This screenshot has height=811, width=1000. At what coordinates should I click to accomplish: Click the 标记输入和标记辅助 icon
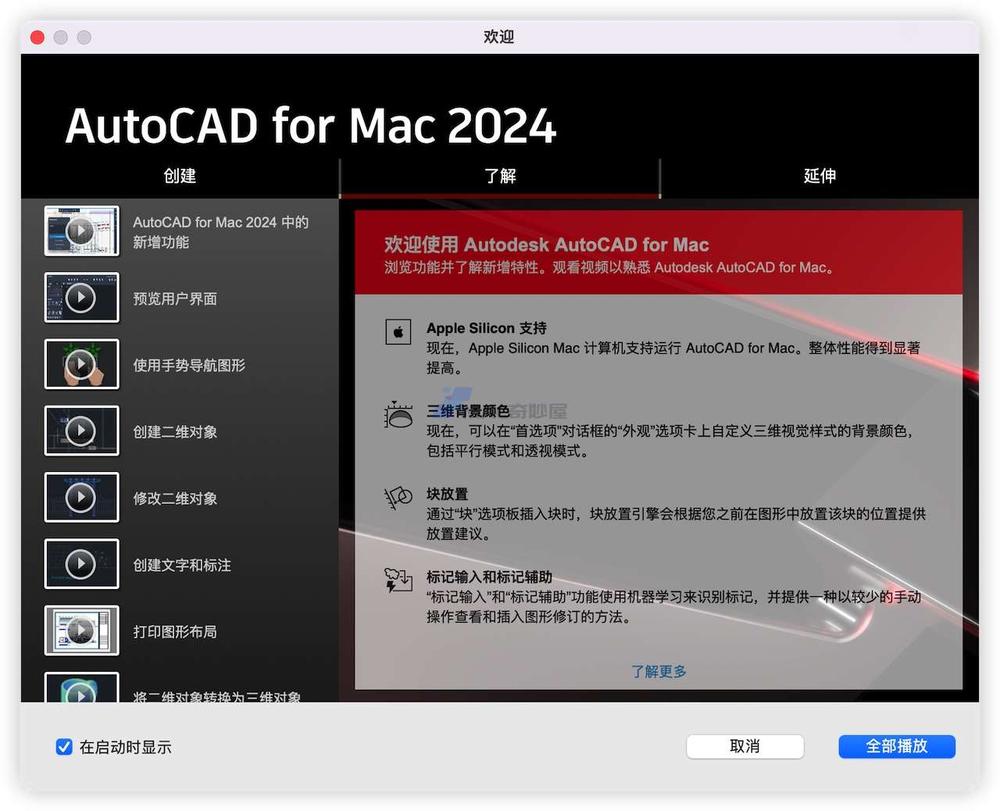point(398,580)
